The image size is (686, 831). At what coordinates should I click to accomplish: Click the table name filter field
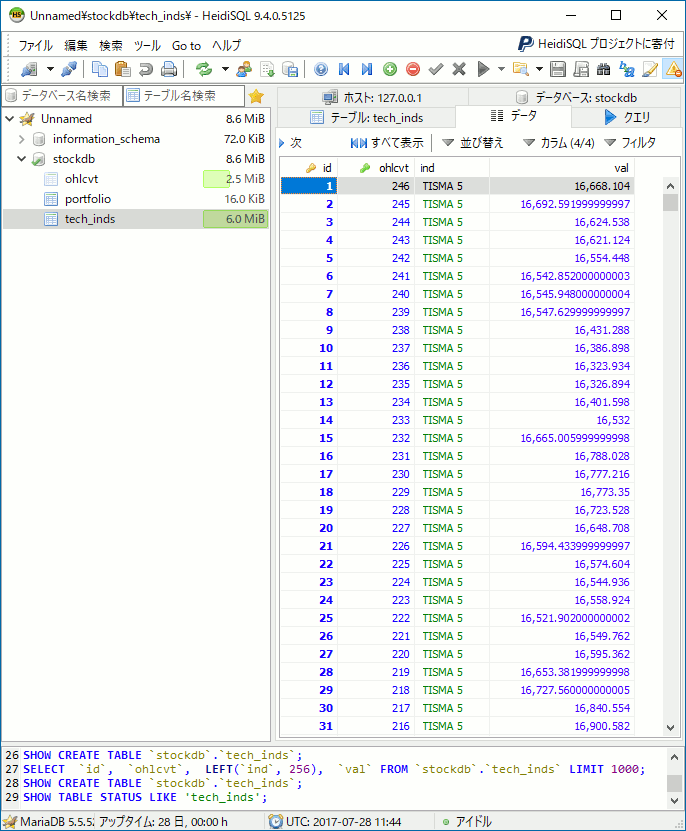click(184, 95)
